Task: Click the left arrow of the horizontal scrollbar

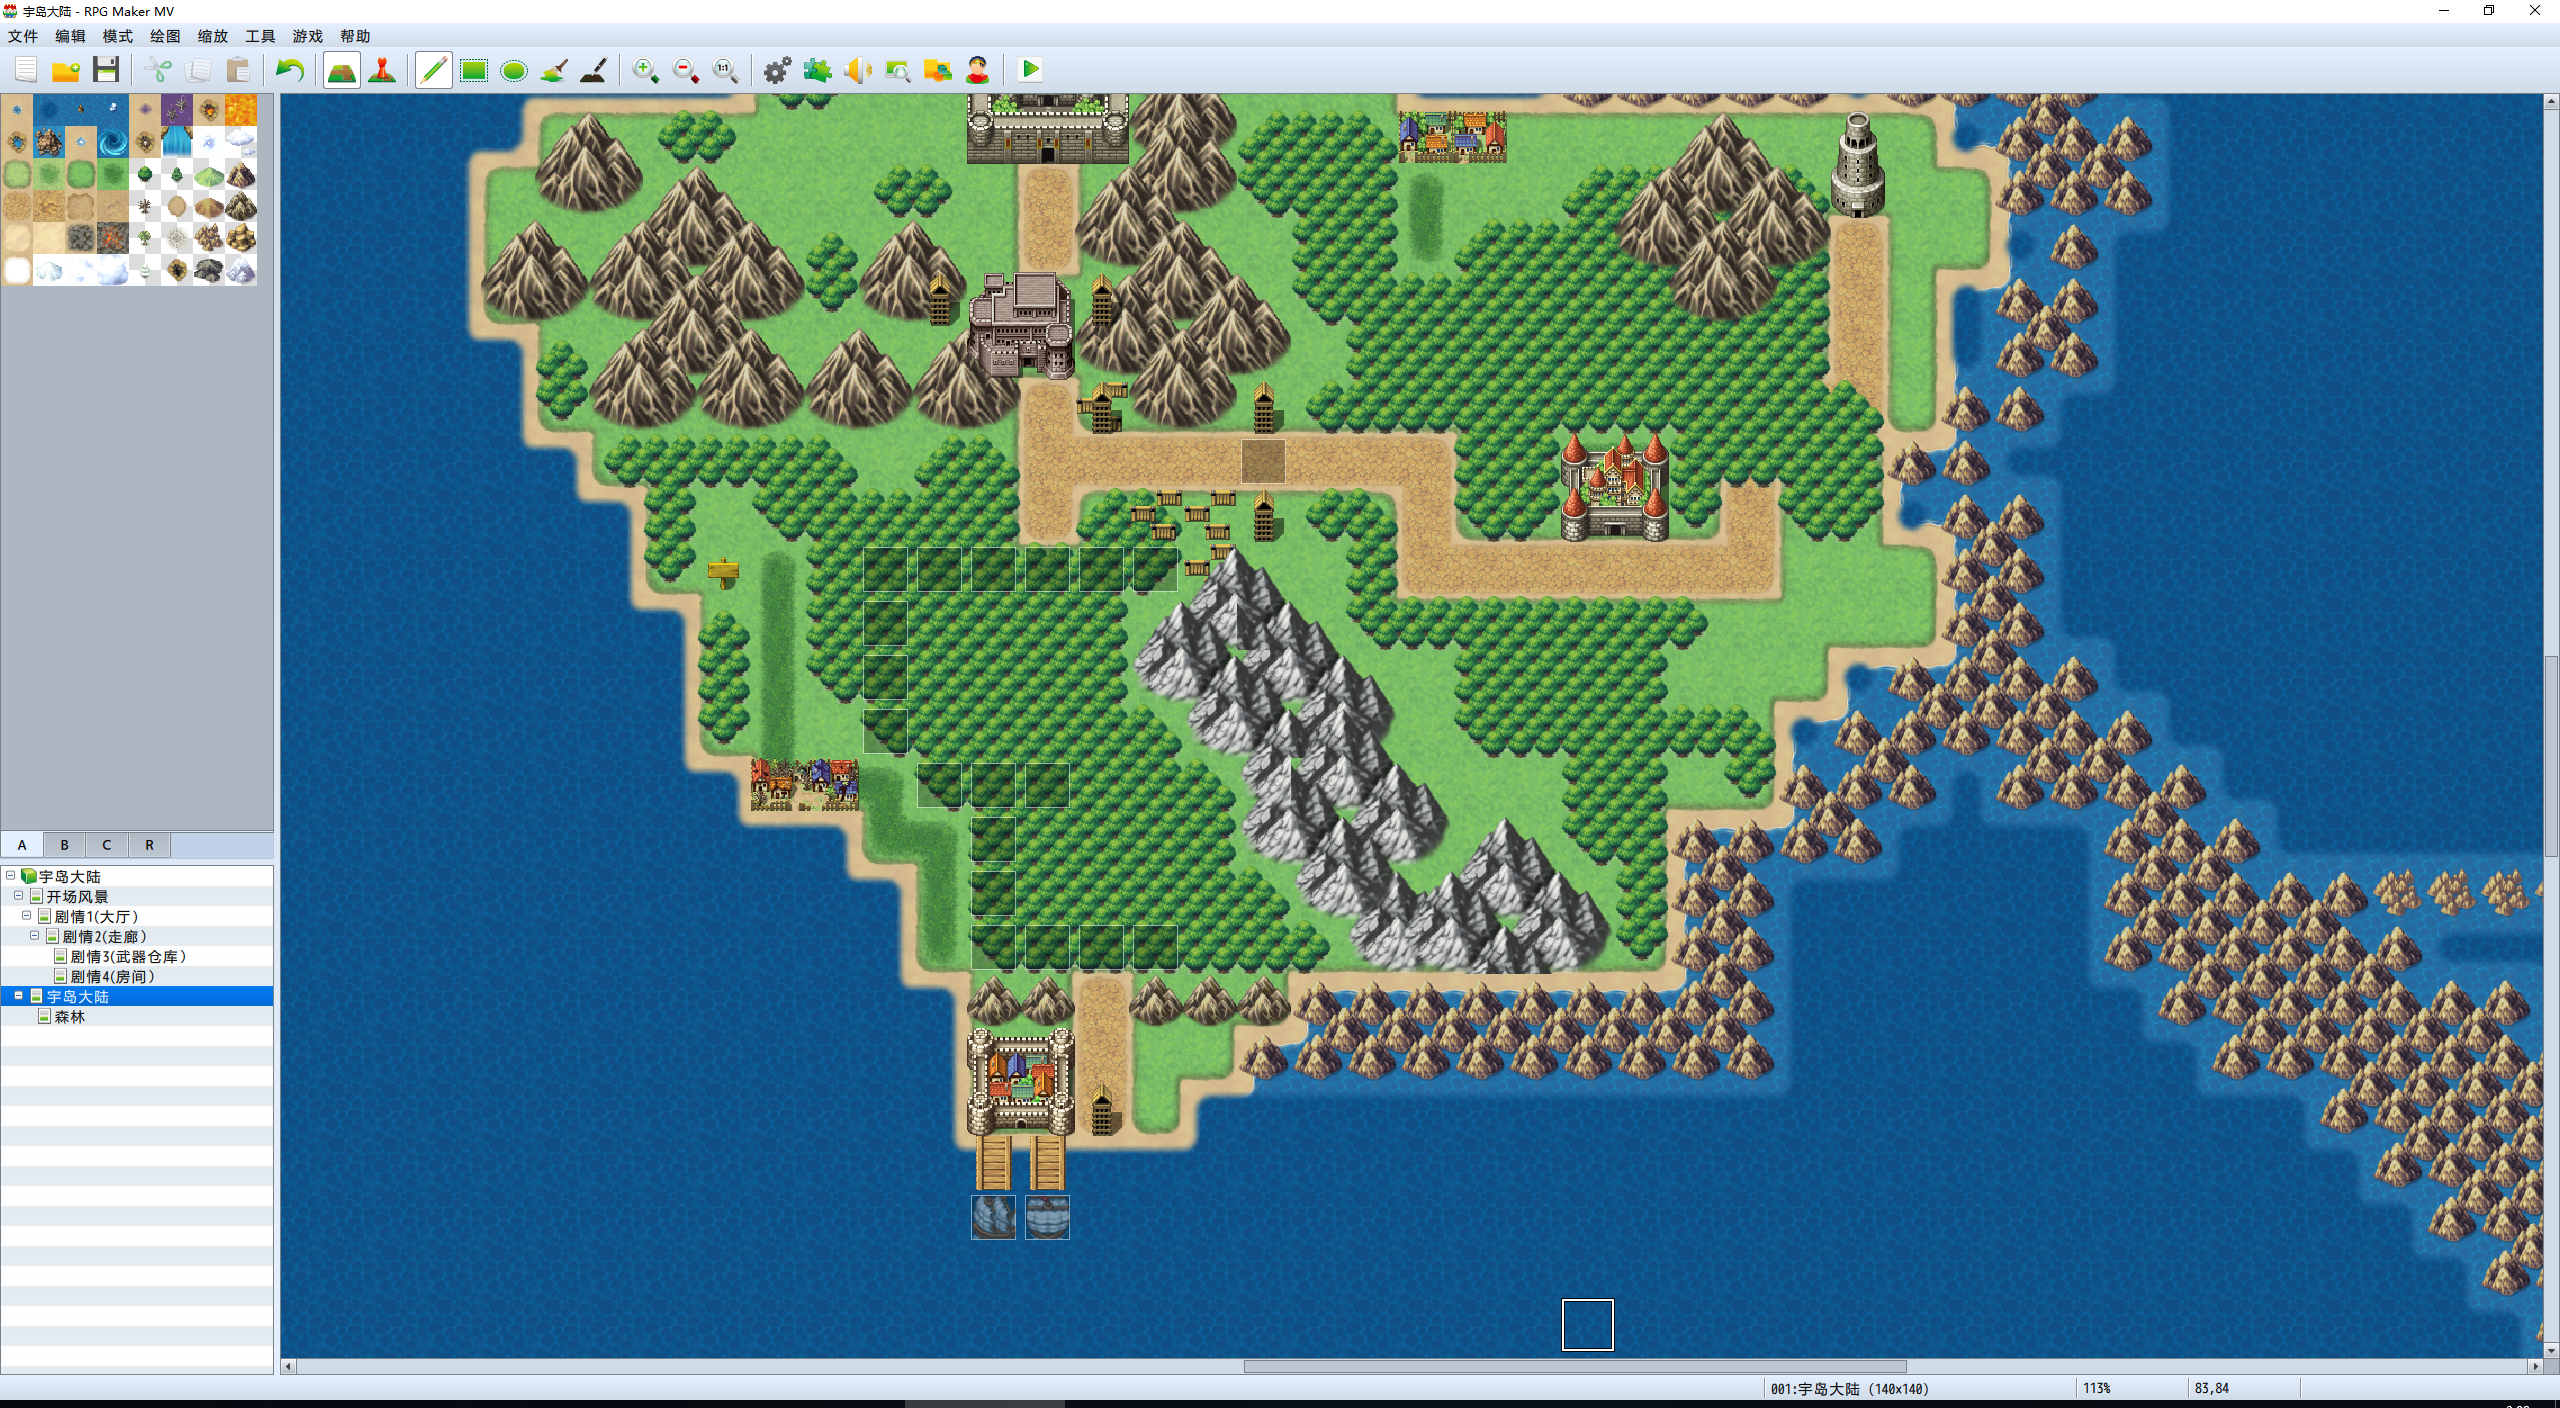Action: click(289, 1366)
